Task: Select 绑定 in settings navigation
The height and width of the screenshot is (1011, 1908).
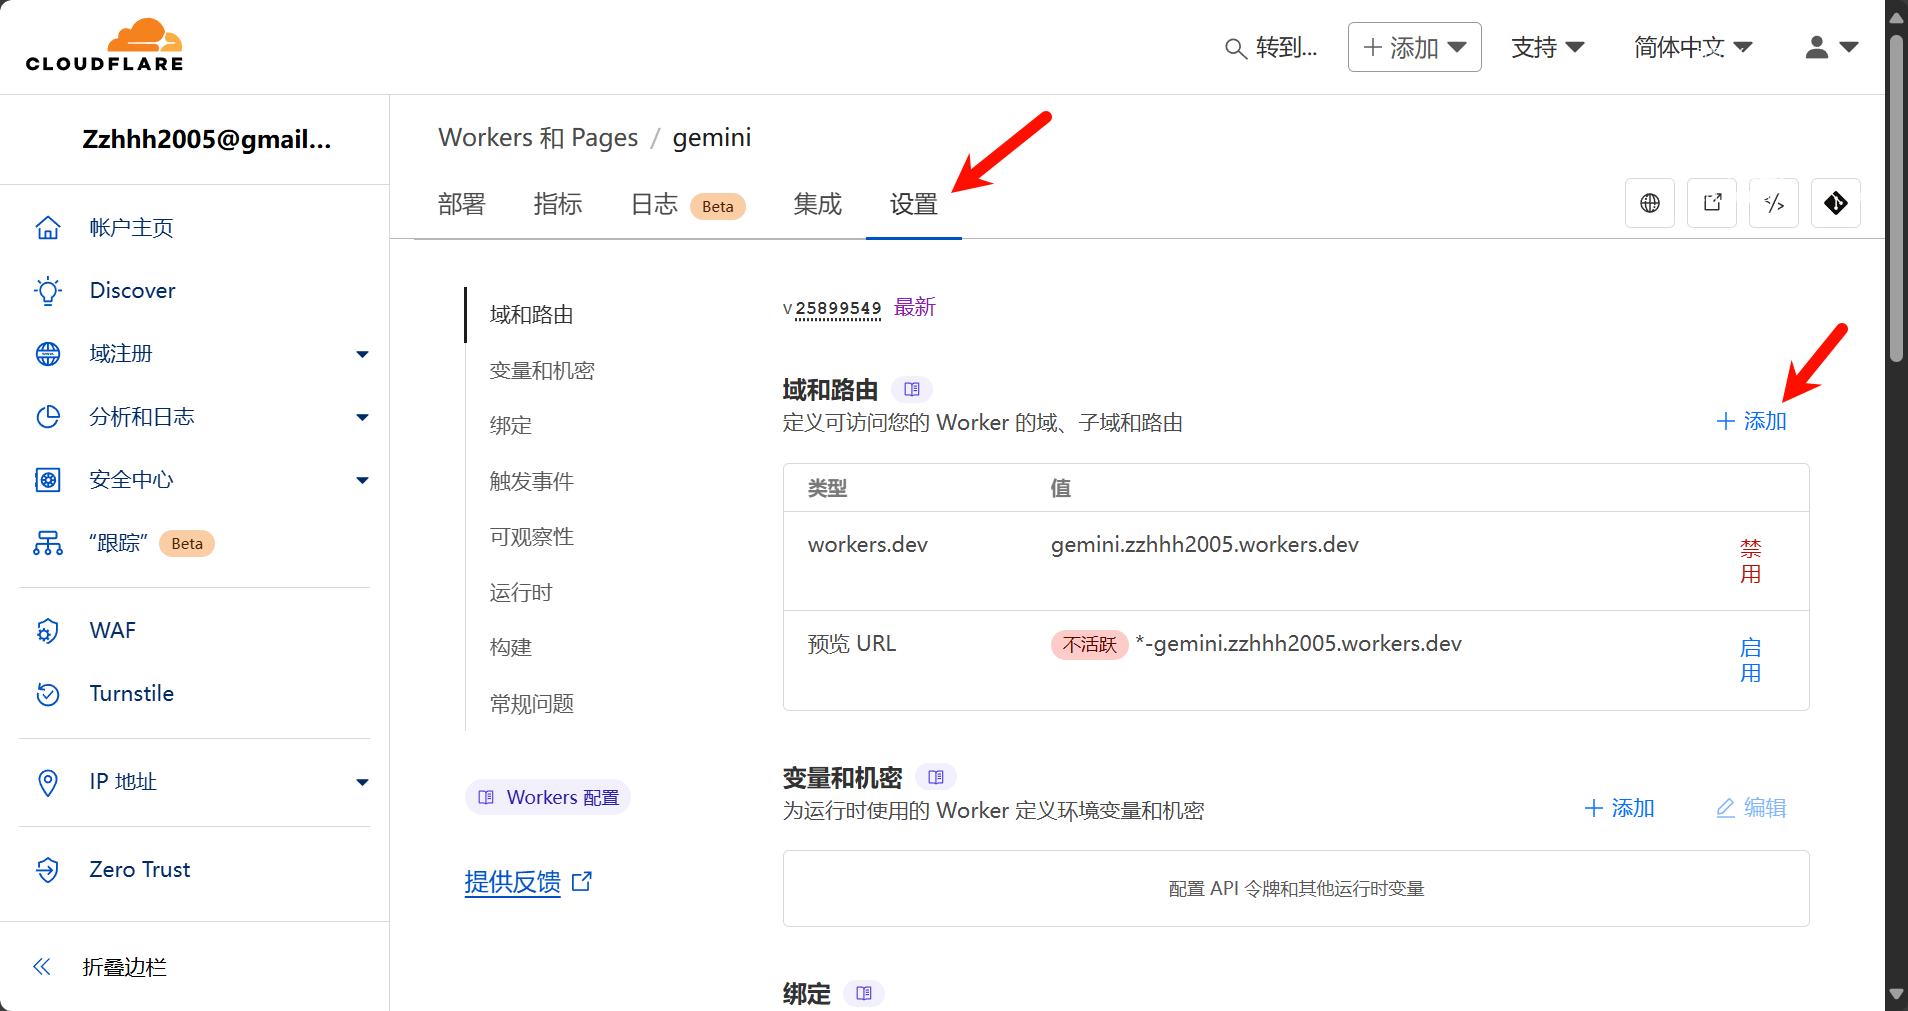Action: 511,426
